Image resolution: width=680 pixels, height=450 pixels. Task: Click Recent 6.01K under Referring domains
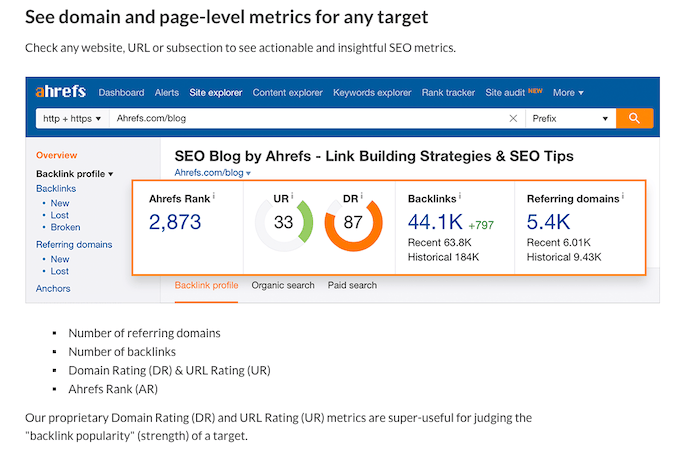[x=559, y=242]
